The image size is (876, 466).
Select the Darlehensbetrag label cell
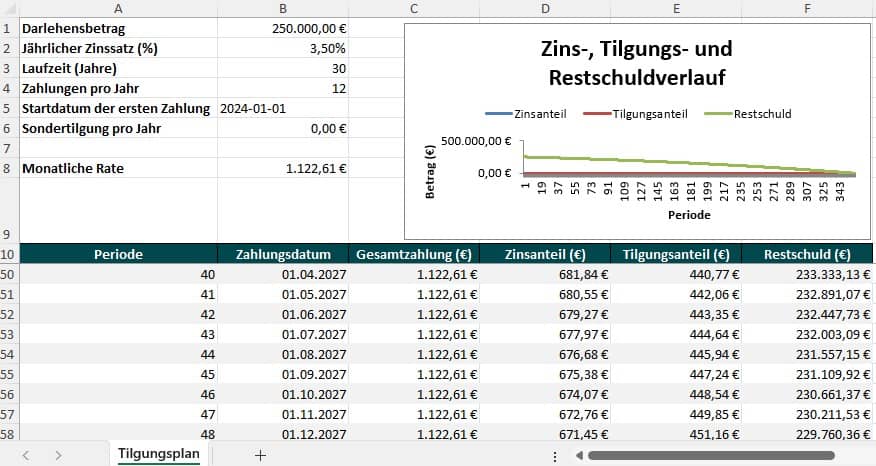pos(118,28)
